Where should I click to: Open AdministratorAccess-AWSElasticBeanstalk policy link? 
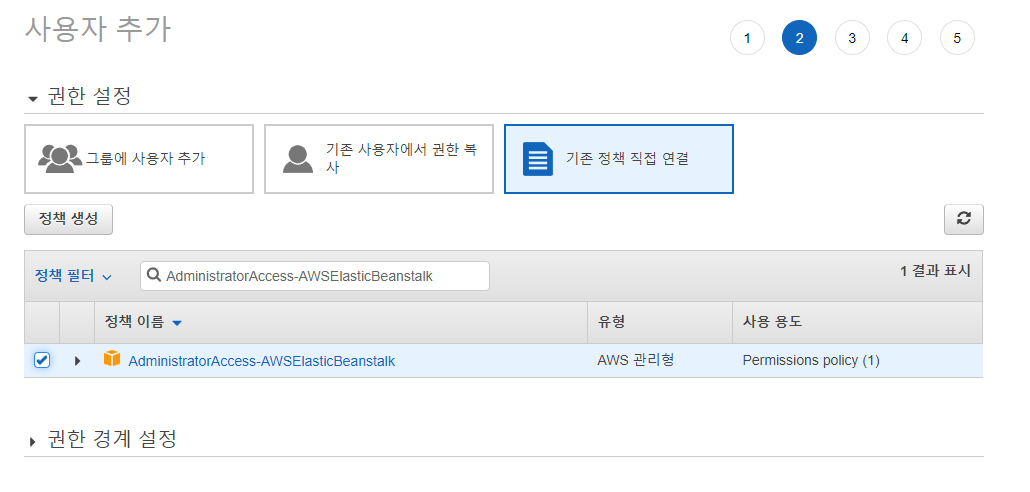click(261, 361)
